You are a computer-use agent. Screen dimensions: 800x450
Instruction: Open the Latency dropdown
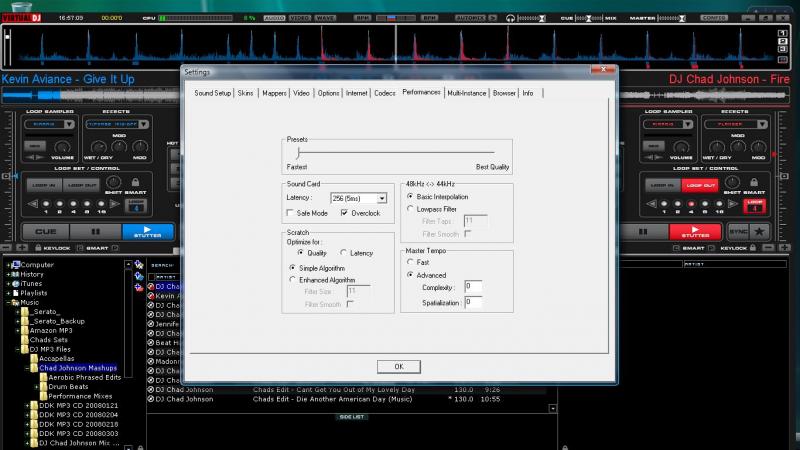click(382, 198)
